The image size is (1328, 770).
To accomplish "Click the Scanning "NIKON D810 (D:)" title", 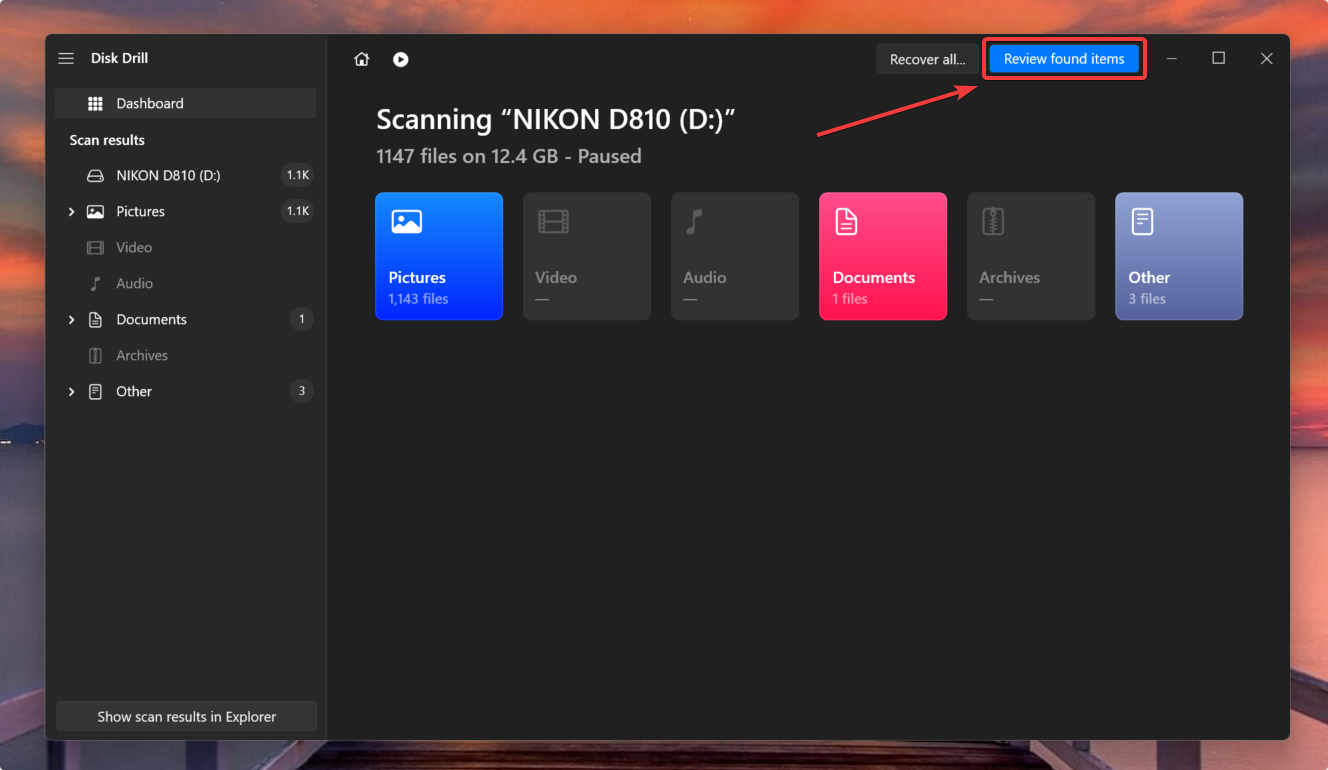I will [556, 119].
